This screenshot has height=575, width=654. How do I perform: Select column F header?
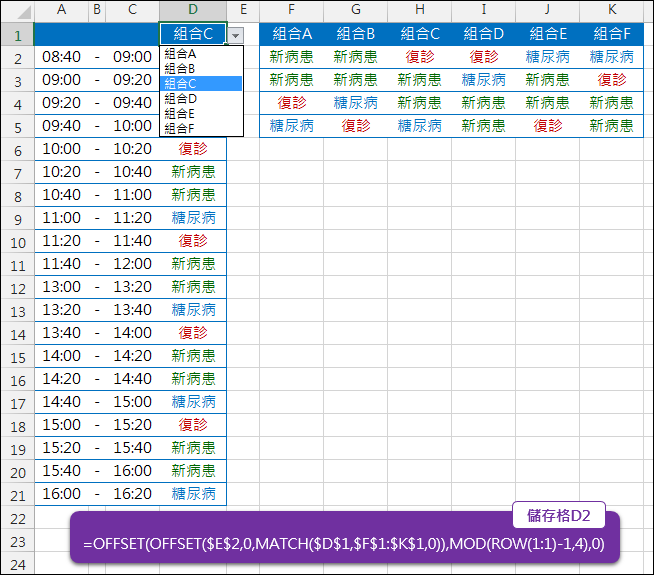[291, 10]
